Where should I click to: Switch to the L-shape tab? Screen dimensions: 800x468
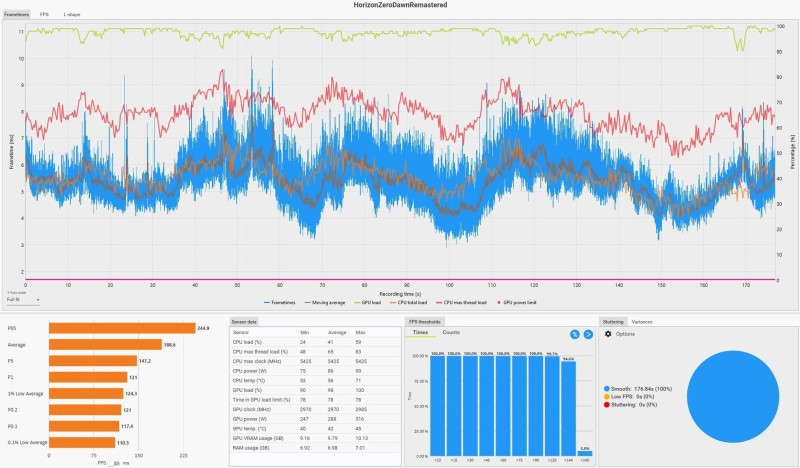tap(72, 14)
